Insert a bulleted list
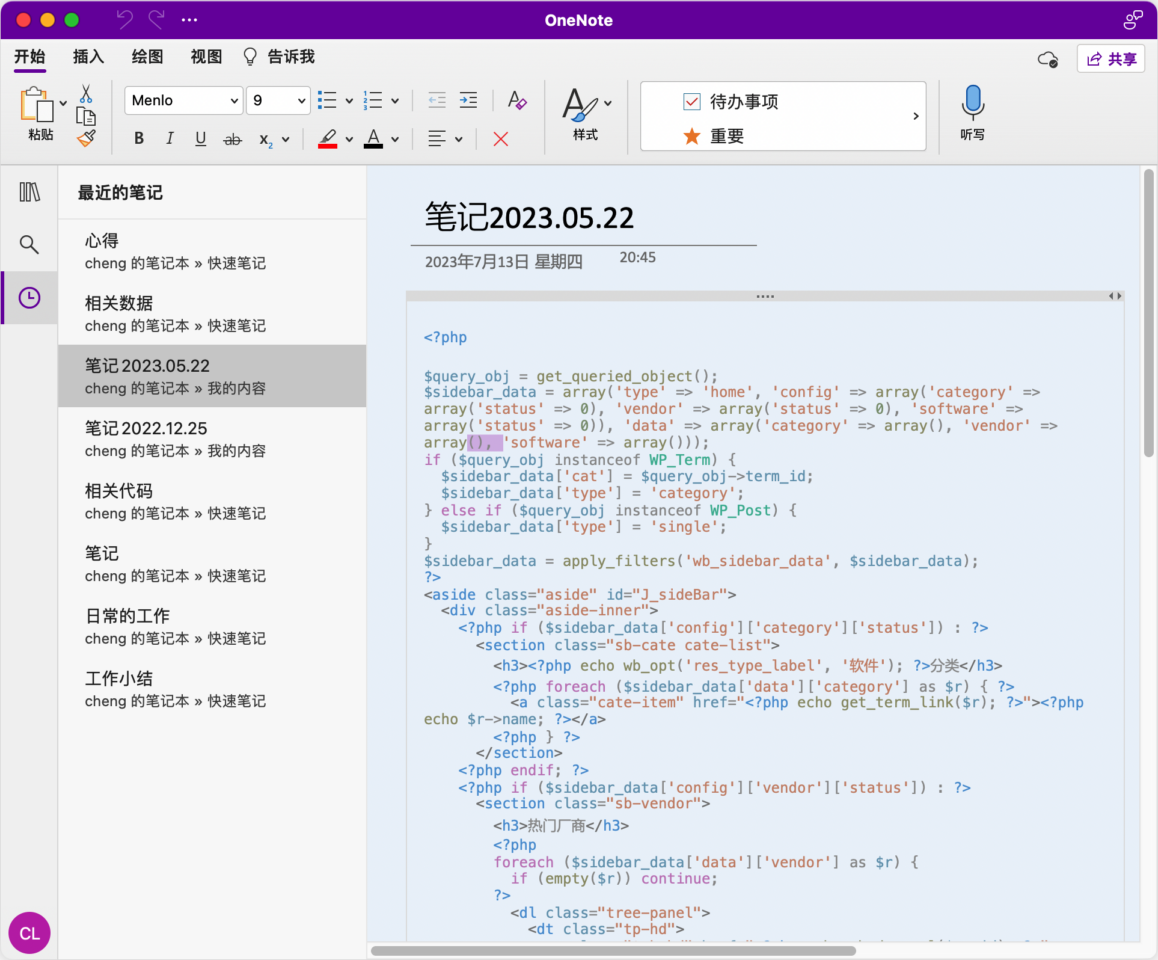 327,100
